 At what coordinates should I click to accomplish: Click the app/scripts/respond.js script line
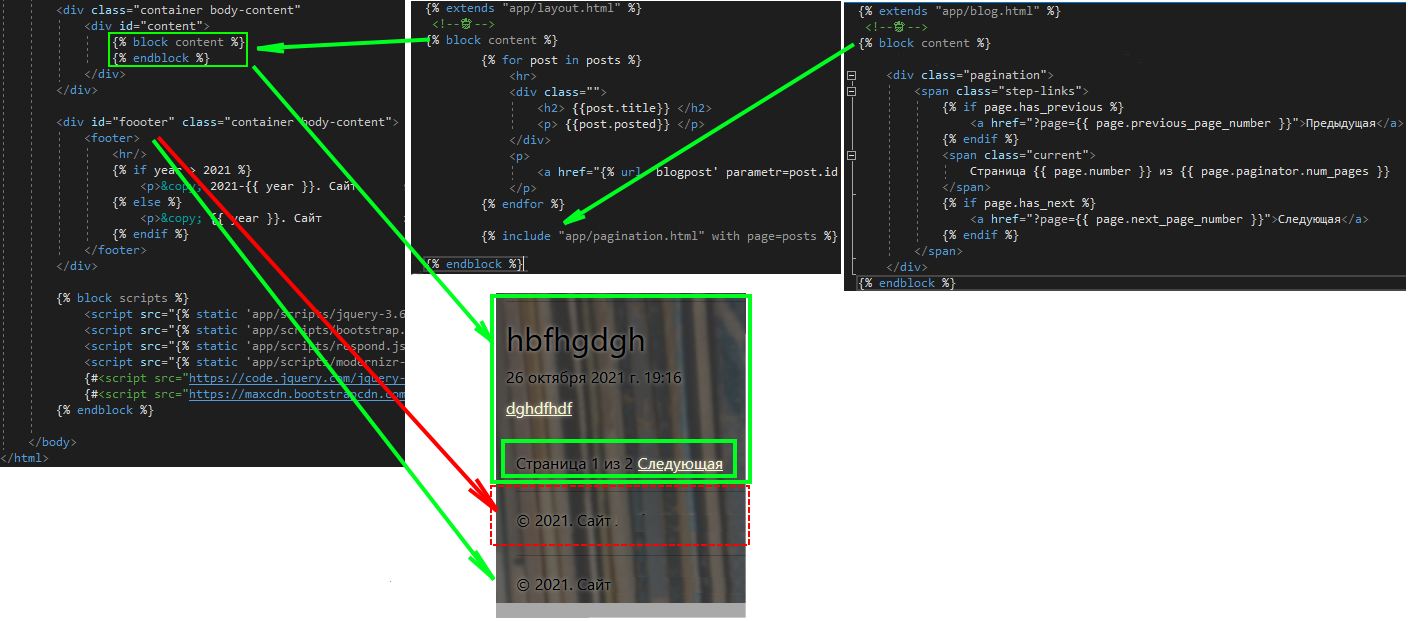[x=244, y=346]
